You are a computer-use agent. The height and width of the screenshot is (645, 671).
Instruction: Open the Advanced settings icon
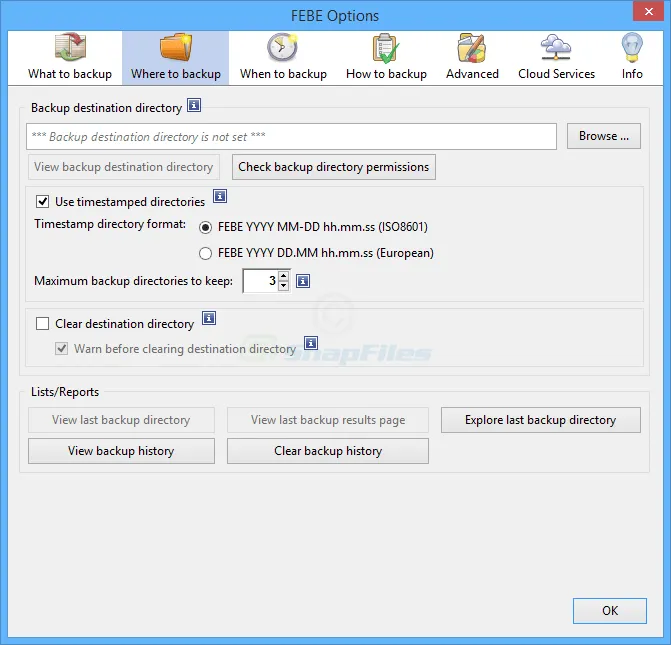[x=472, y=48]
